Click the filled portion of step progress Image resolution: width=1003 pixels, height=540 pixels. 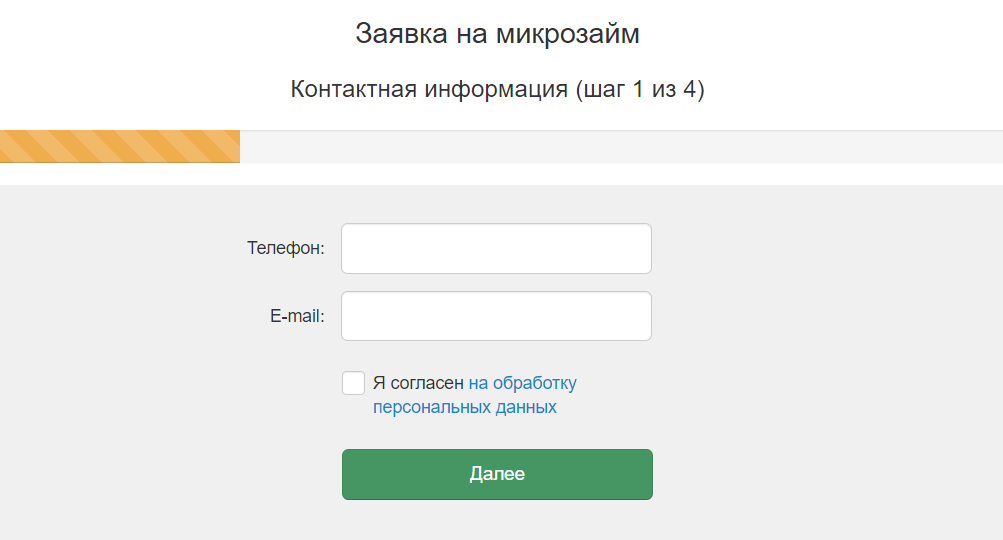(120, 146)
